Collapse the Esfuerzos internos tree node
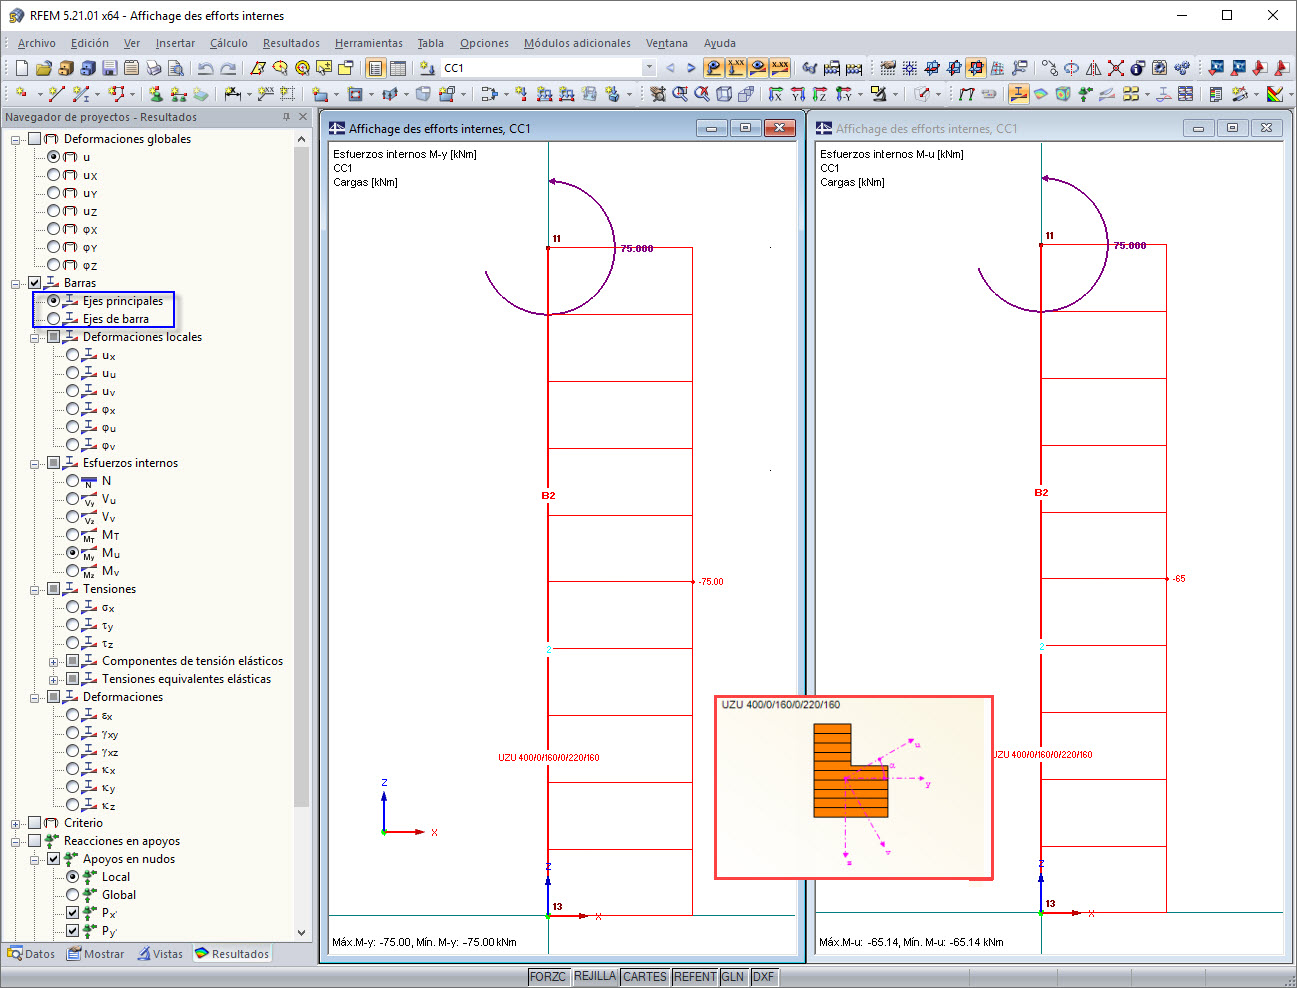This screenshot has width=1297, height=988. pos(35,463)
